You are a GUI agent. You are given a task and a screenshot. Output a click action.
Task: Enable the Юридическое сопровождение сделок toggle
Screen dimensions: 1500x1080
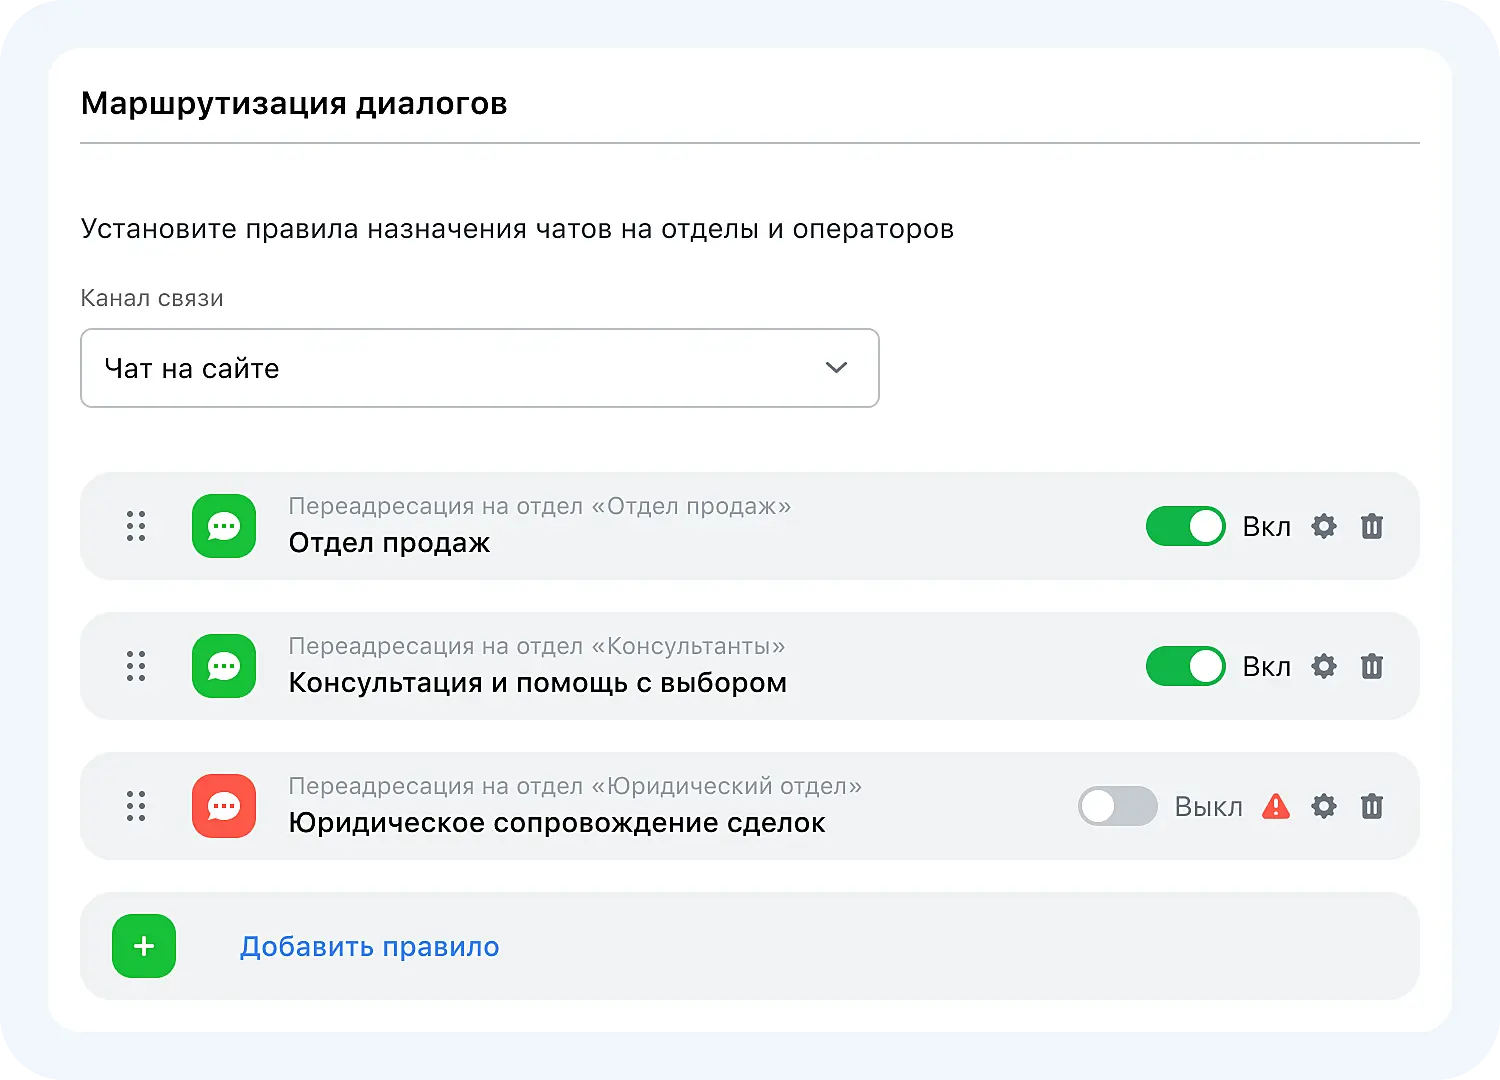(x=1117, y=806)
